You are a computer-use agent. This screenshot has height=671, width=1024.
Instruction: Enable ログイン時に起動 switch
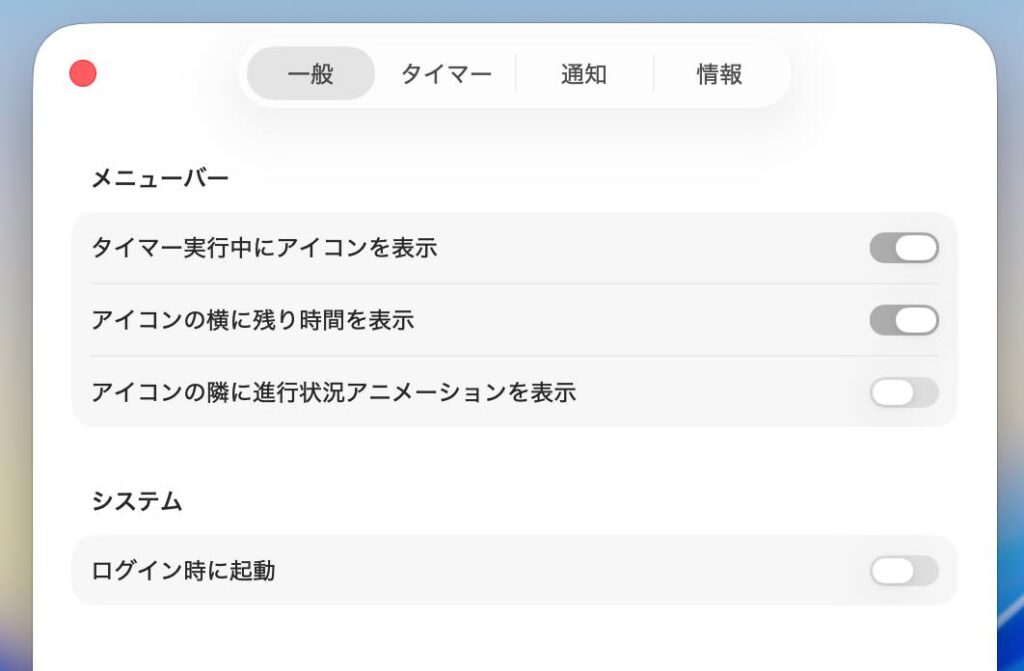(x=904, y=571)
